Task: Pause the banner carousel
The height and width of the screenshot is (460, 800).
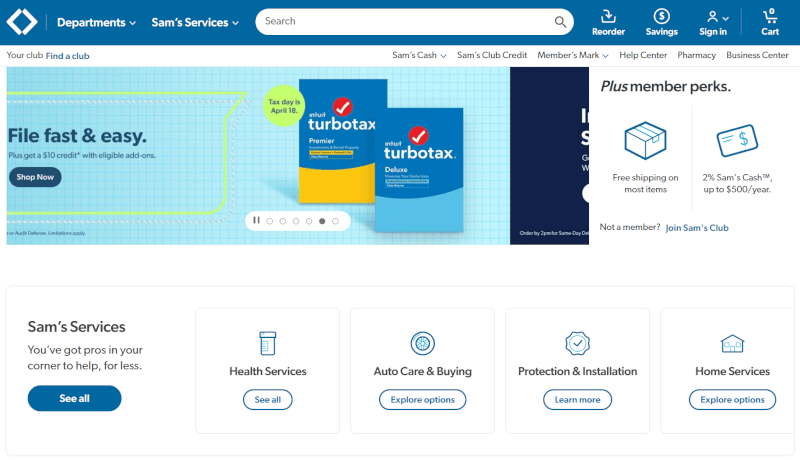Action: pos(256,220)
